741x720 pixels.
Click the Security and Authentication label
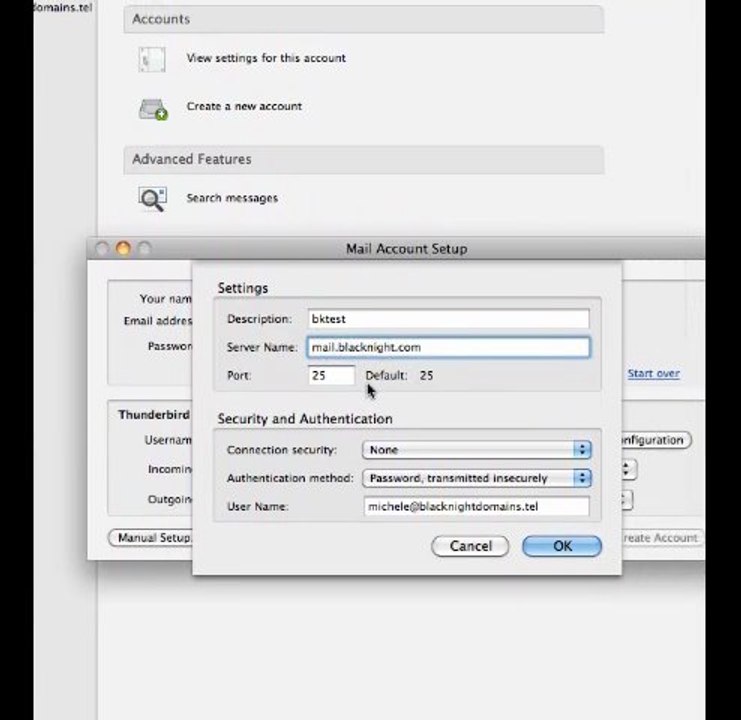click(305, 419)
